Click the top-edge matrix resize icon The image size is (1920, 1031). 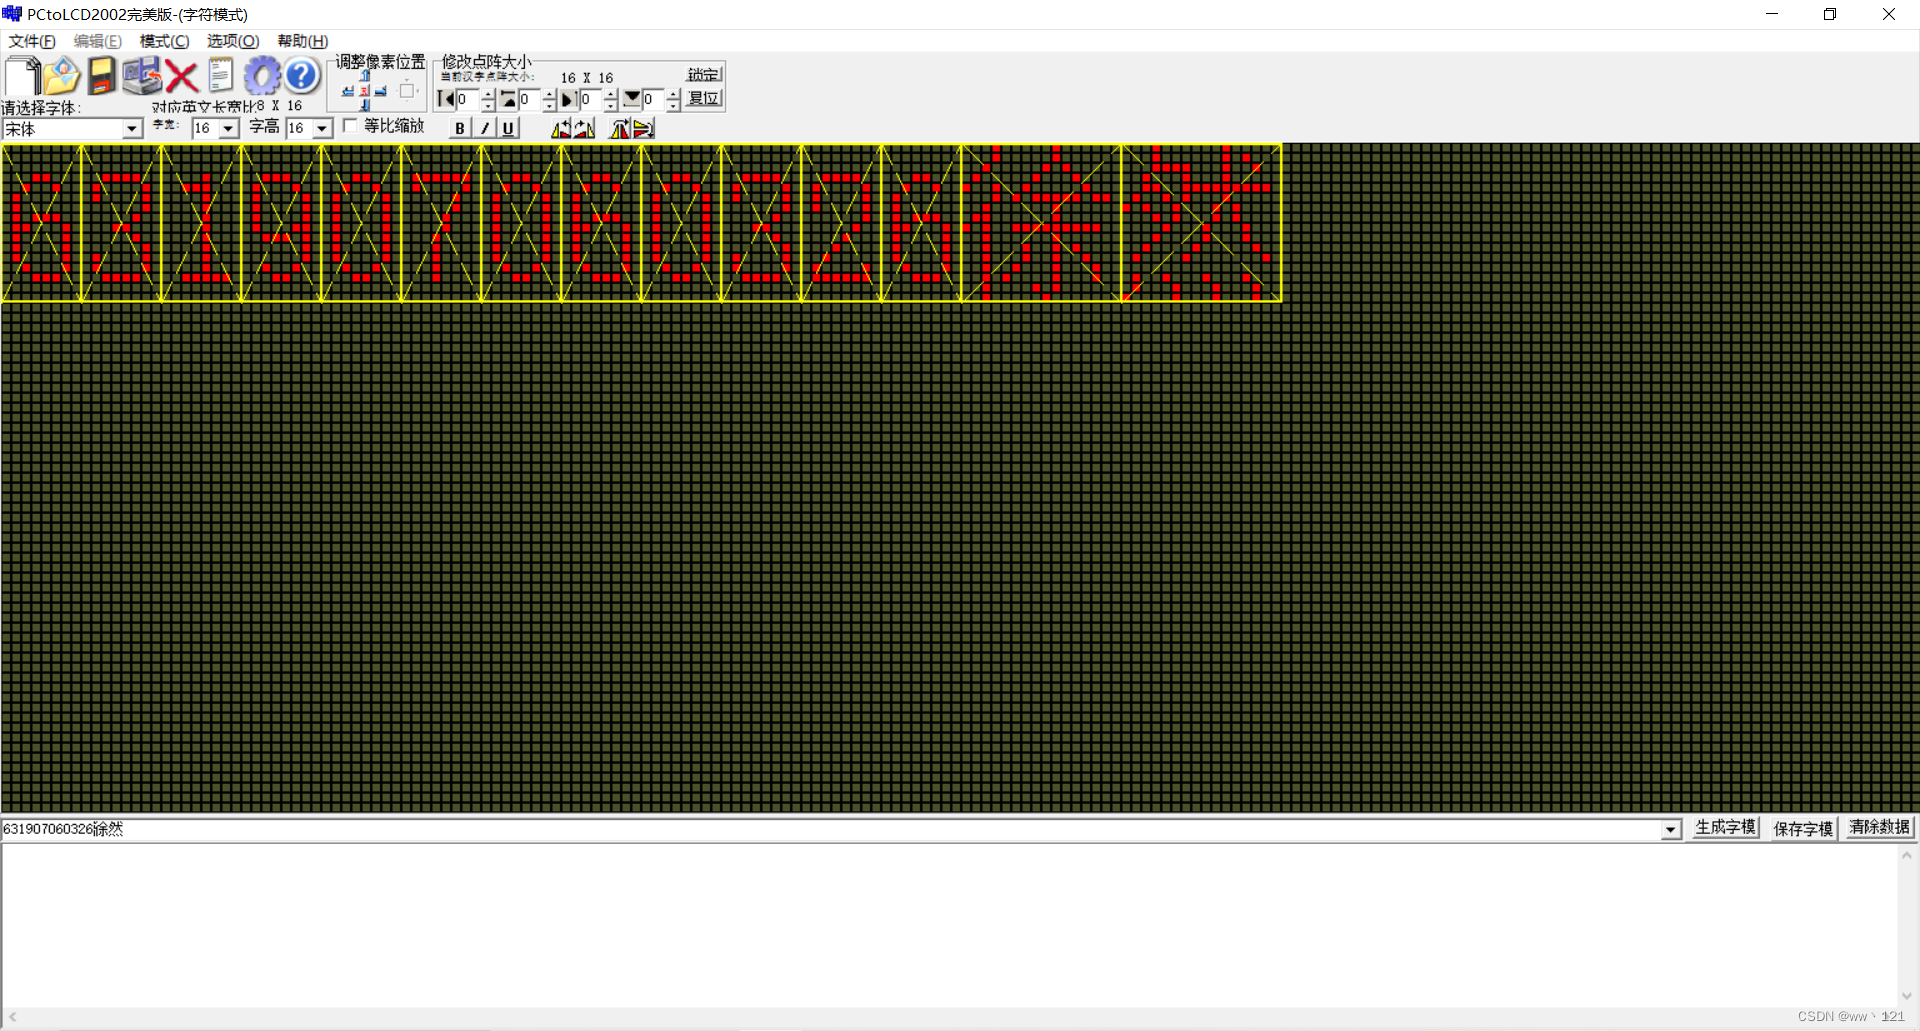[508, 99]
